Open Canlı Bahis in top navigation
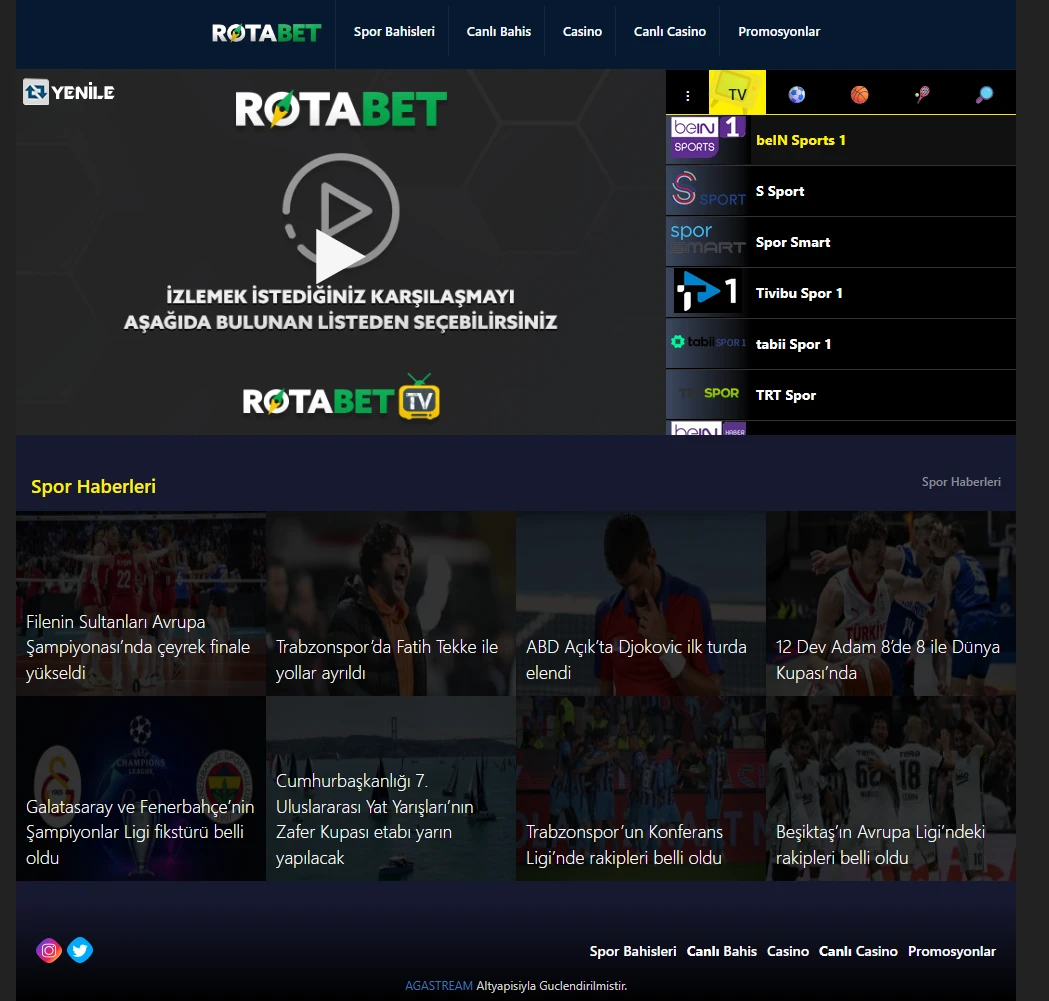This screenshot has height=1001, width=1049. coord(498,31)
